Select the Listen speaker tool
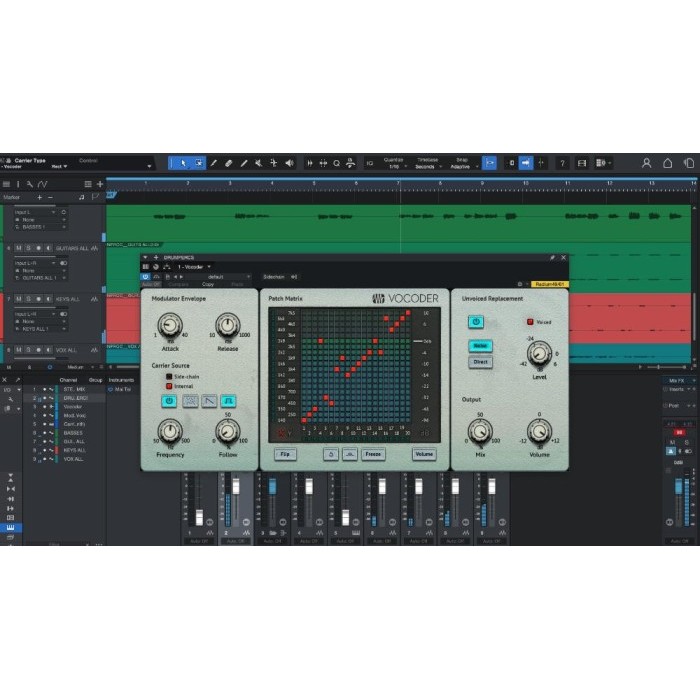This screenshot has width=700, height=700. (x=289, y=163)
